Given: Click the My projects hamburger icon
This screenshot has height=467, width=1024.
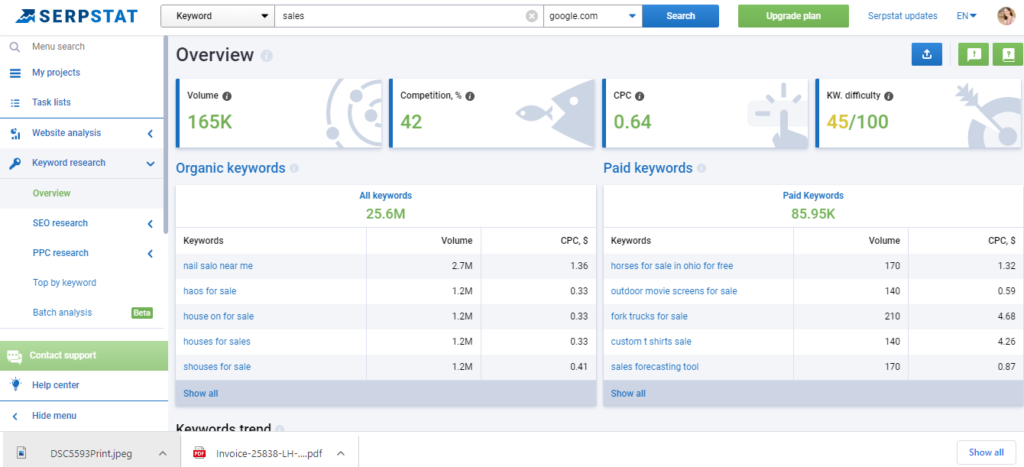Looking at the screenshot, I should (x=15, y=73).
